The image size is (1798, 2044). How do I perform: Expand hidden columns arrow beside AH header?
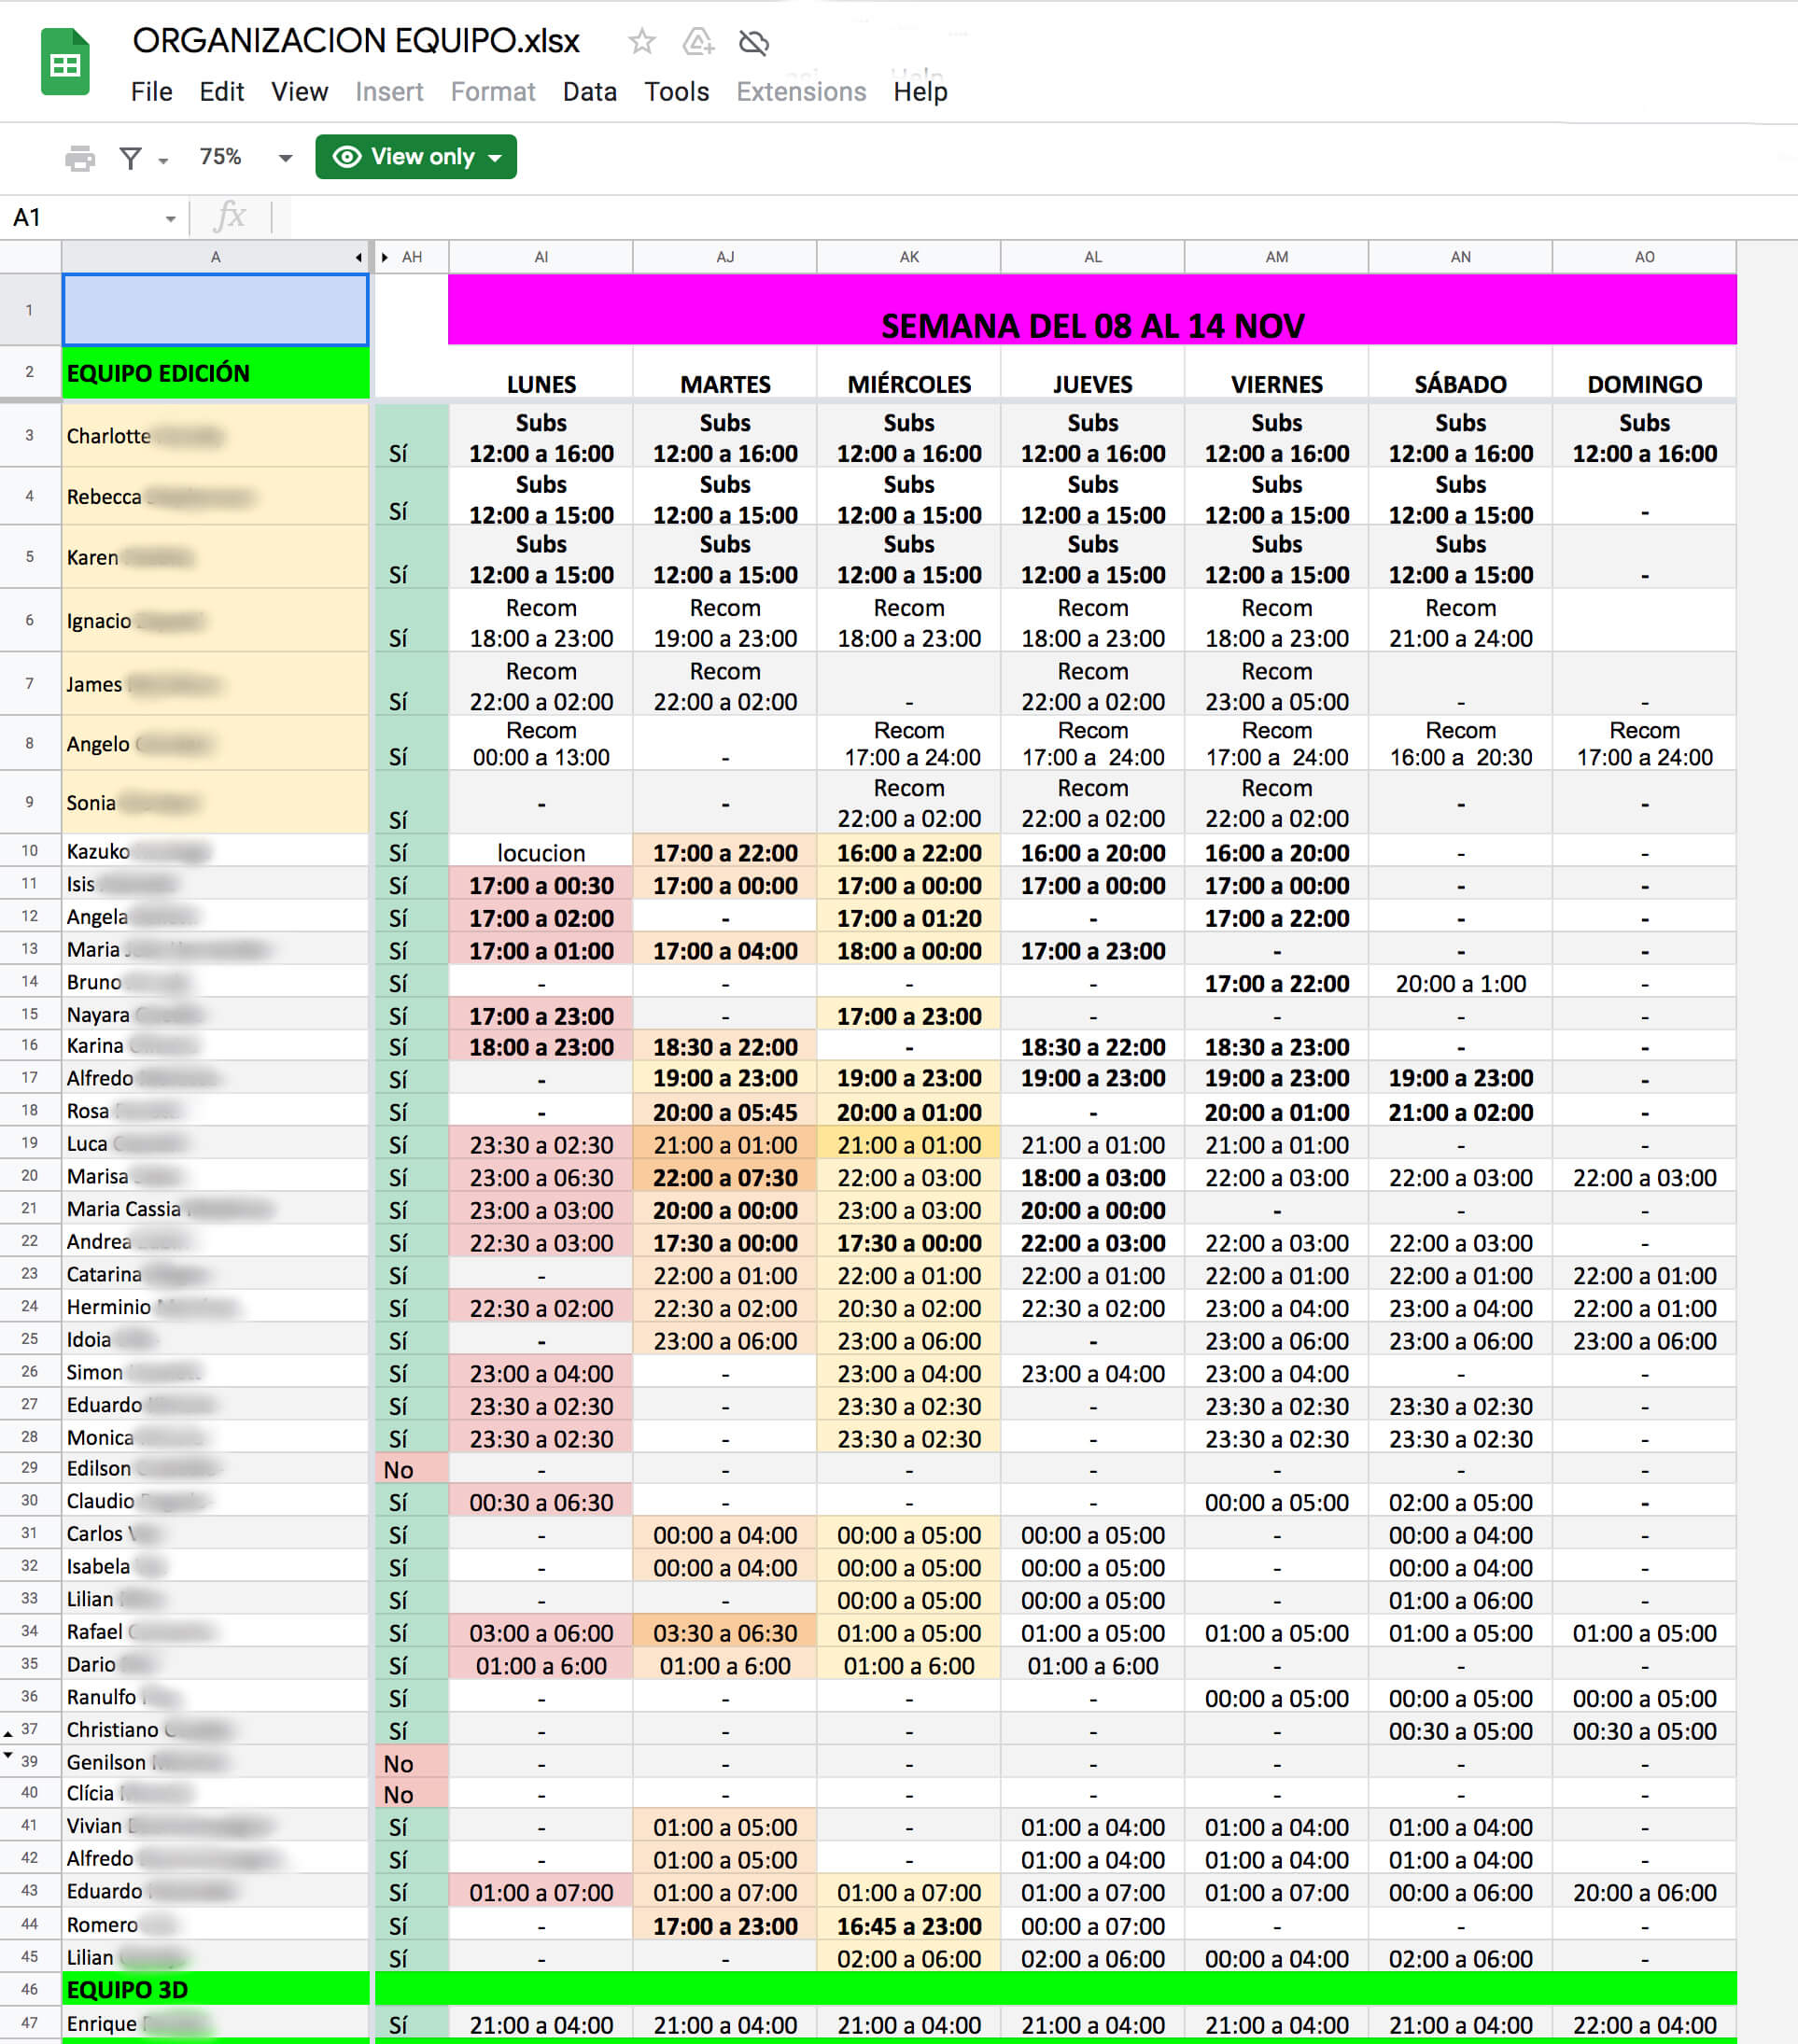point(385,257)
